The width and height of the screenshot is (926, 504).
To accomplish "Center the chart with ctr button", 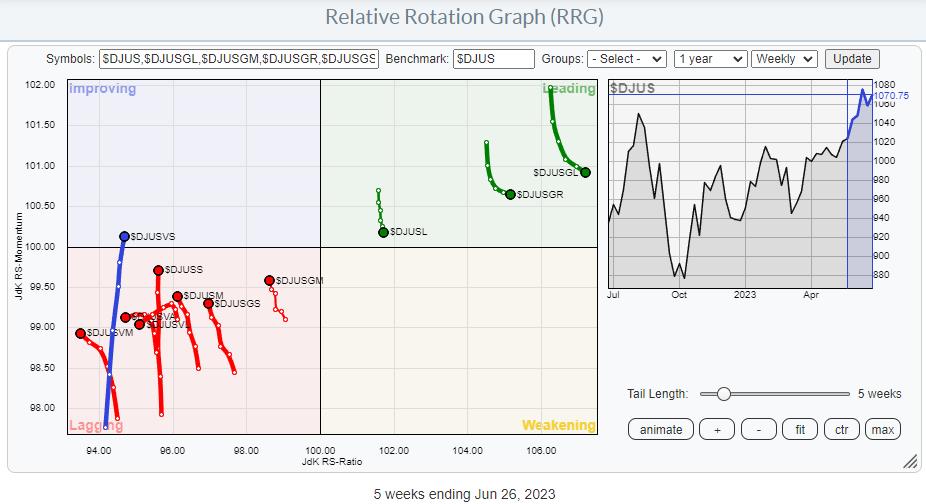I will coord(842,429).
